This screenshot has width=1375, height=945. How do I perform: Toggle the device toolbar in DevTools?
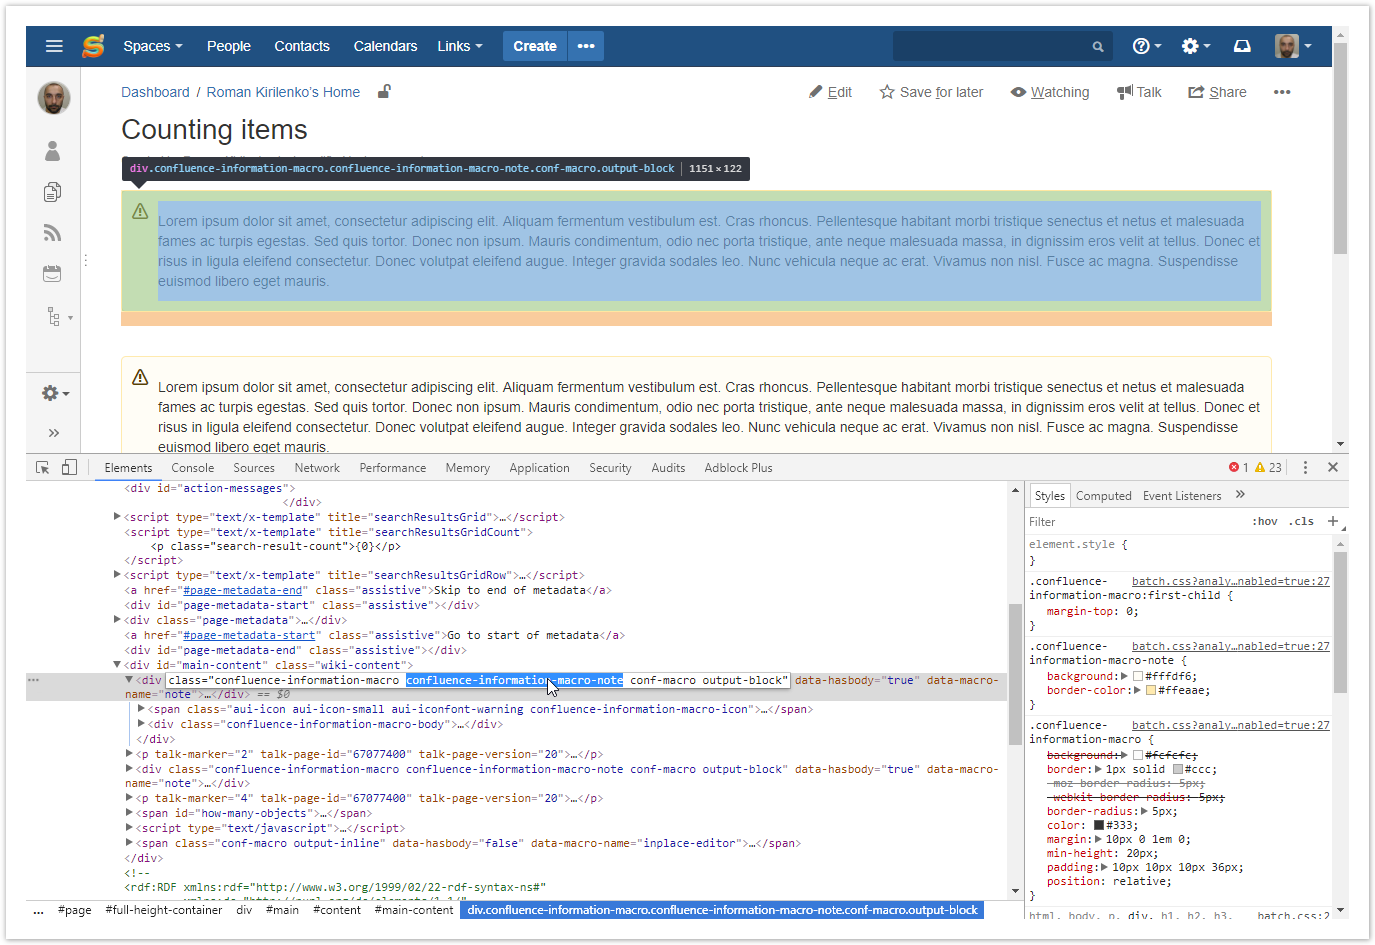coord(69,467)
